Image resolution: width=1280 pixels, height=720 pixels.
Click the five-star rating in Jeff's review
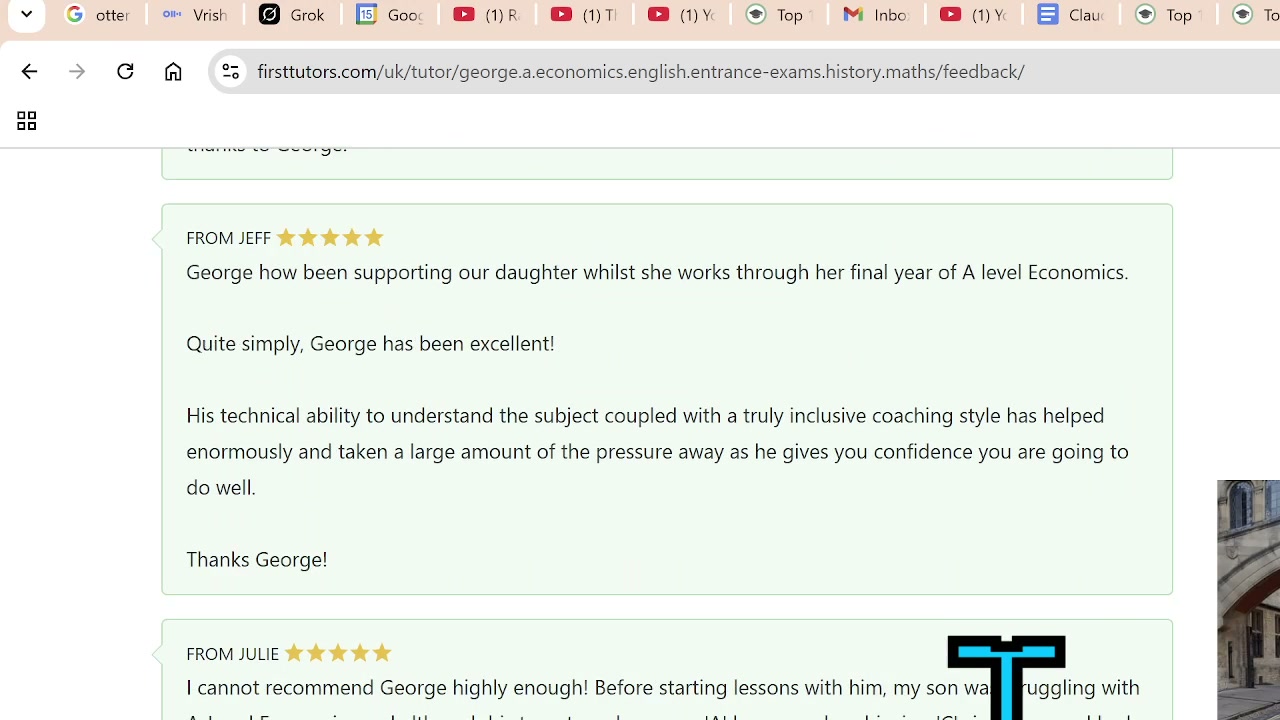point(330,237)
